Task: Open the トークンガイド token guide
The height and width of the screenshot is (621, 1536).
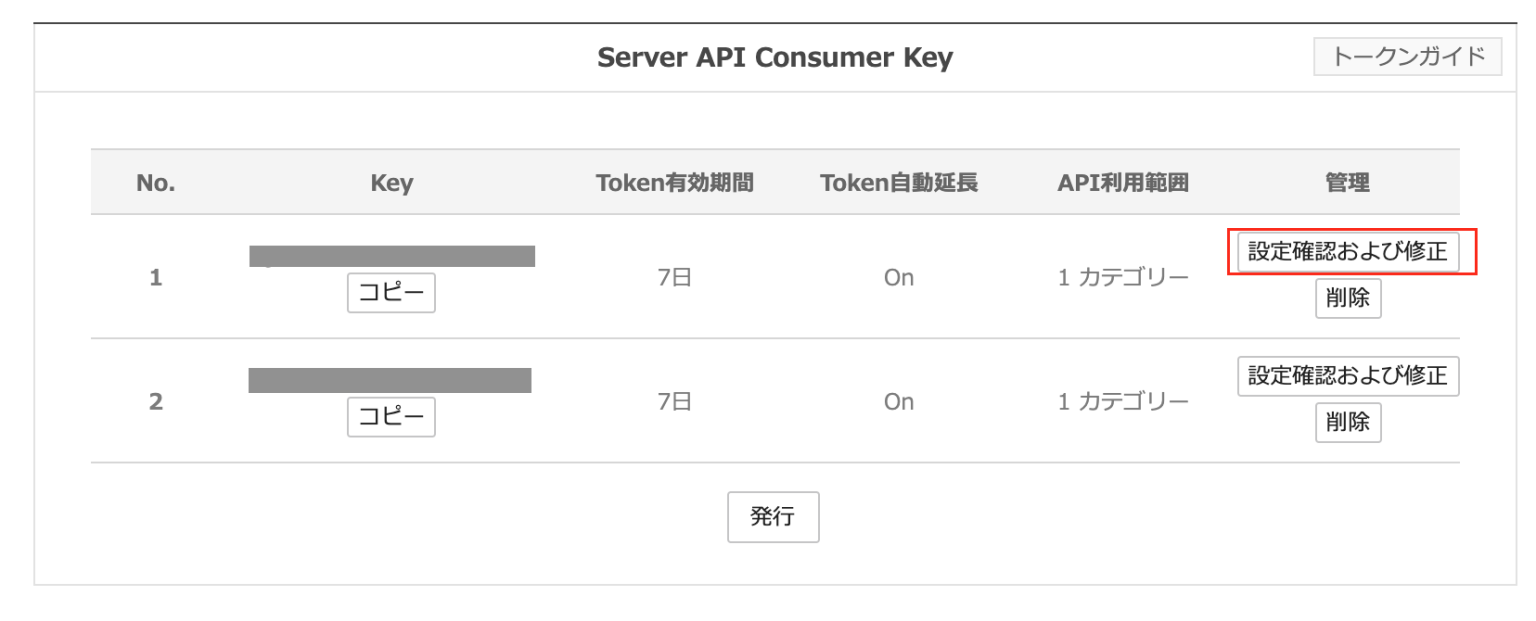Action: 1407,56
